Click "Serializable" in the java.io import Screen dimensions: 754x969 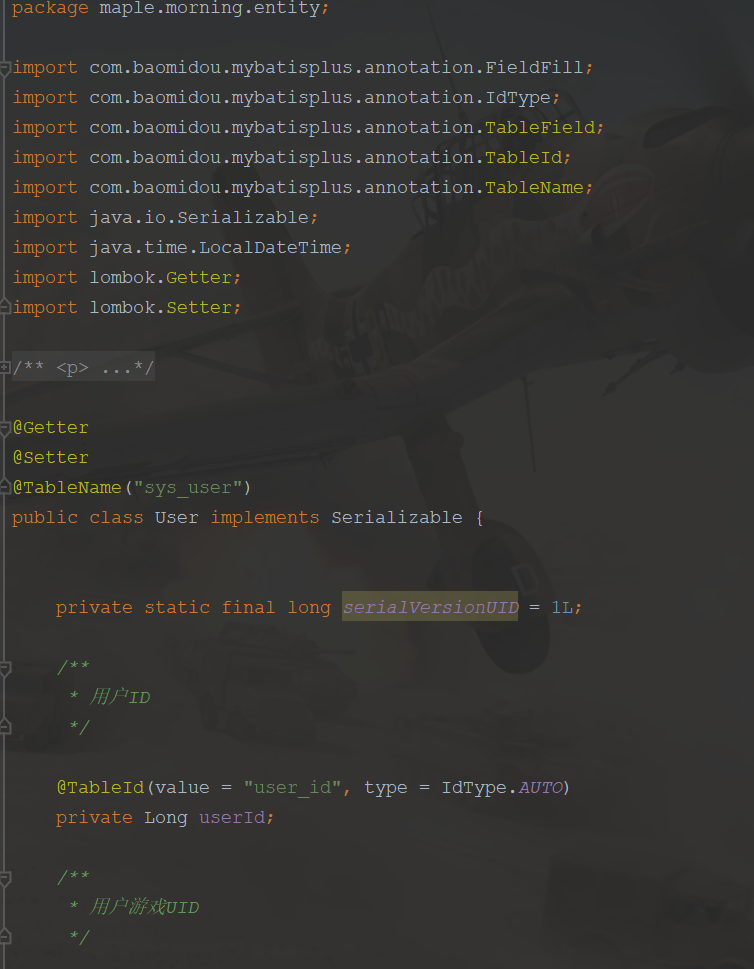243,218
